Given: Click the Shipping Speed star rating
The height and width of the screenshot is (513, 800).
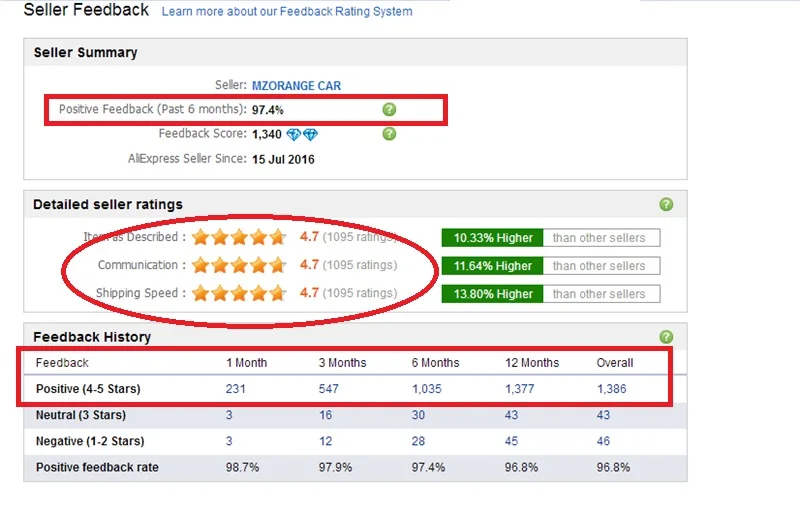Looking at the screenshot, I should point(239,294).
